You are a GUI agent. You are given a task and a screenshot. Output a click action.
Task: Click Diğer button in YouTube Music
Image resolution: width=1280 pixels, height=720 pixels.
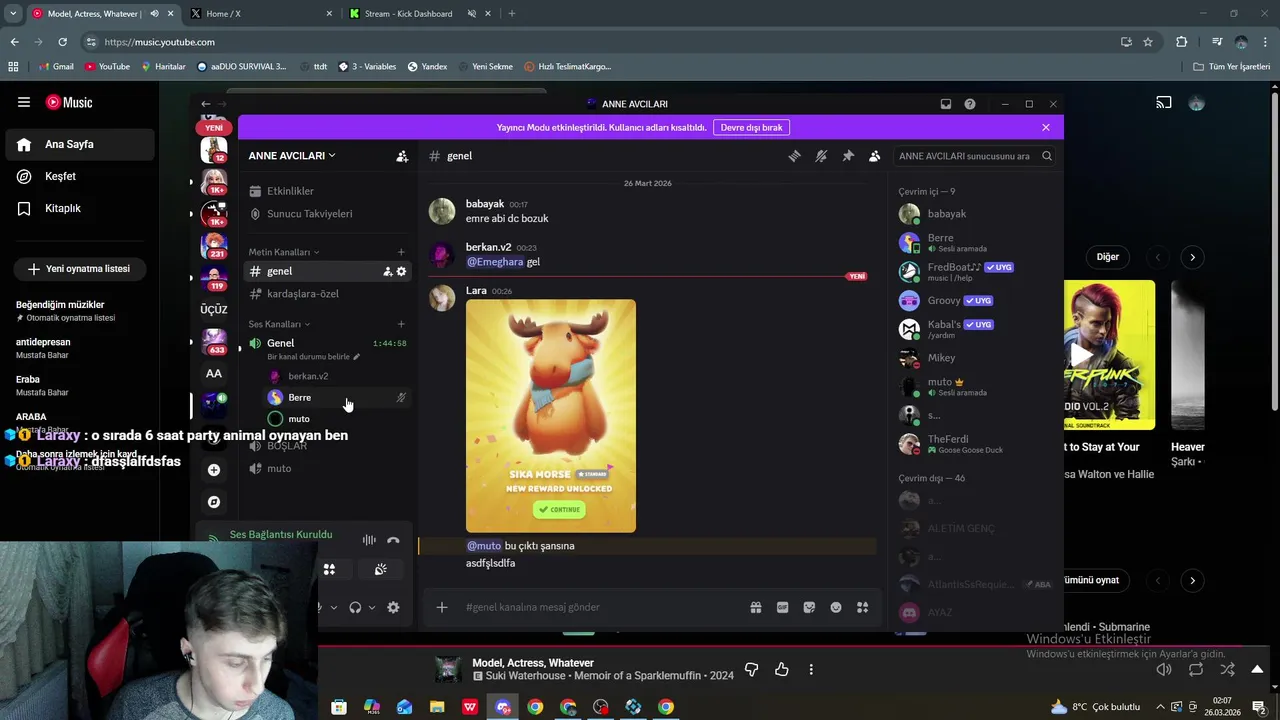[1108, 257]
